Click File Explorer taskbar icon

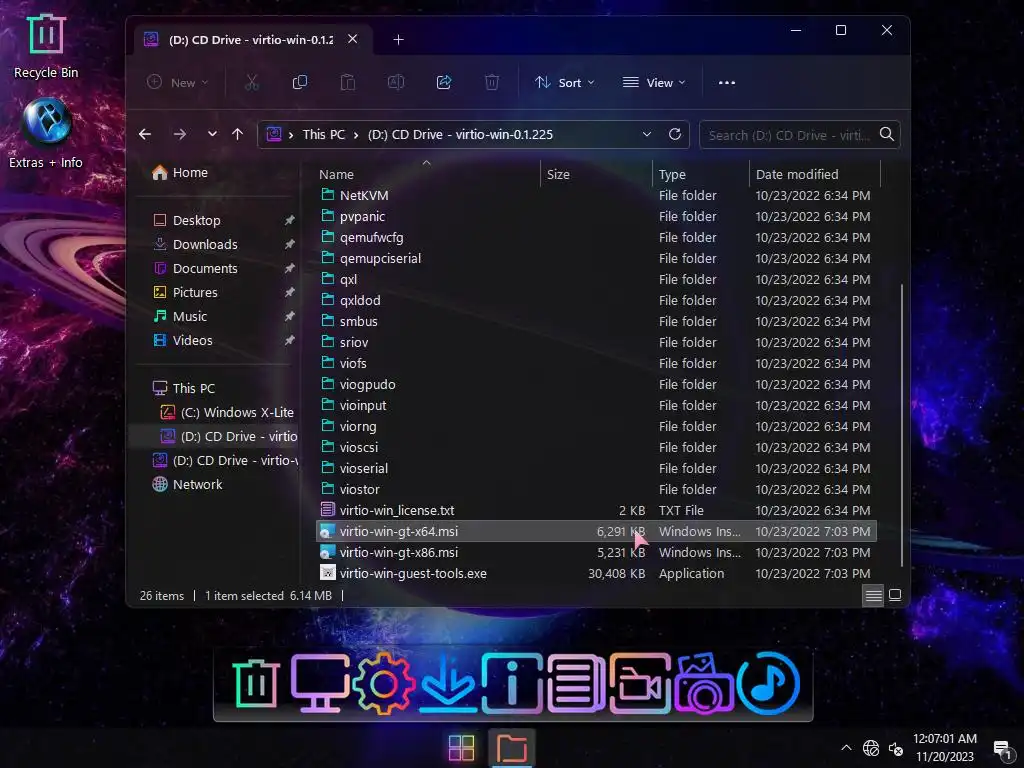click(511, 748)
